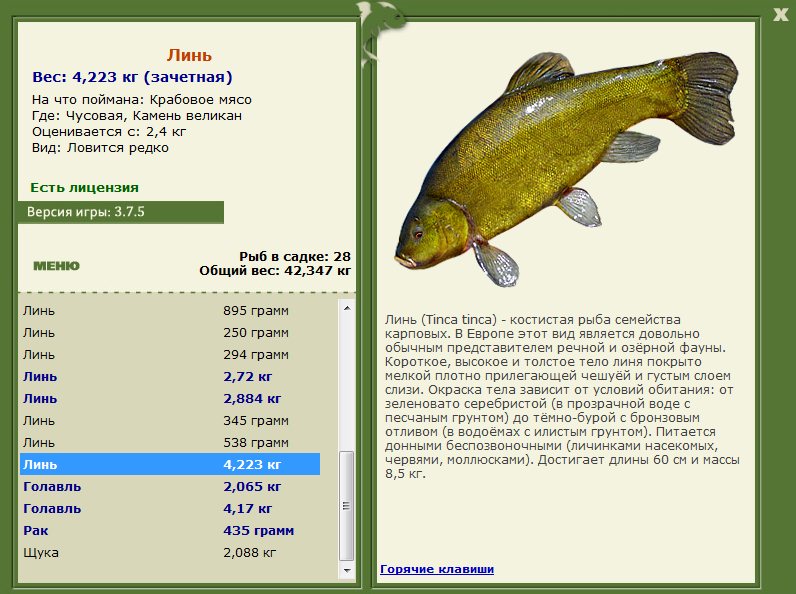Viewport: 796px width, 594px height.
Task: Select the Линь 294 грамм row
Action: click(x=170, y=354)
